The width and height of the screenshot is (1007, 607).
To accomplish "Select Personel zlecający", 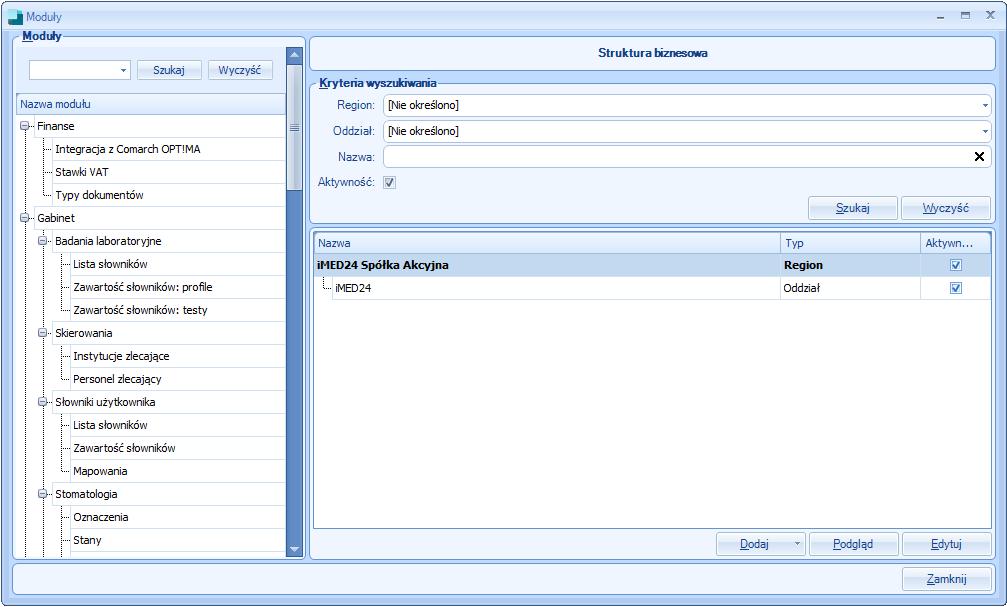I will click(x=117, y=379).
